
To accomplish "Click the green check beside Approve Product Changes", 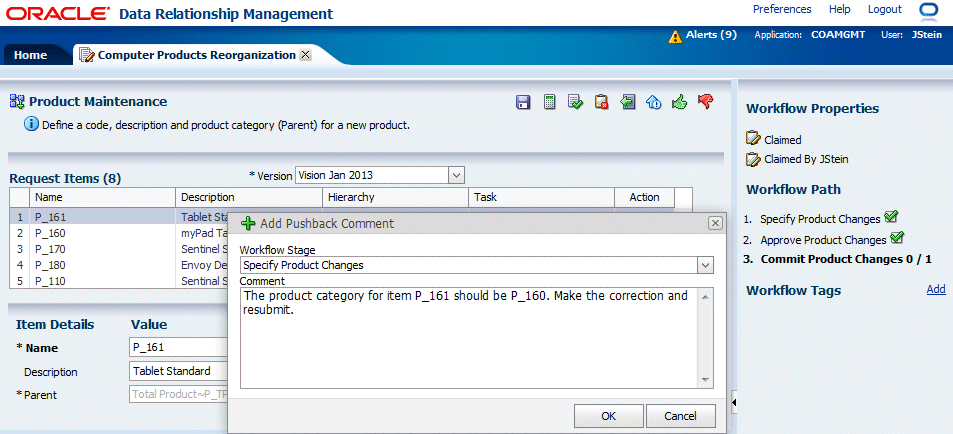I will click(x=896, y=238).
